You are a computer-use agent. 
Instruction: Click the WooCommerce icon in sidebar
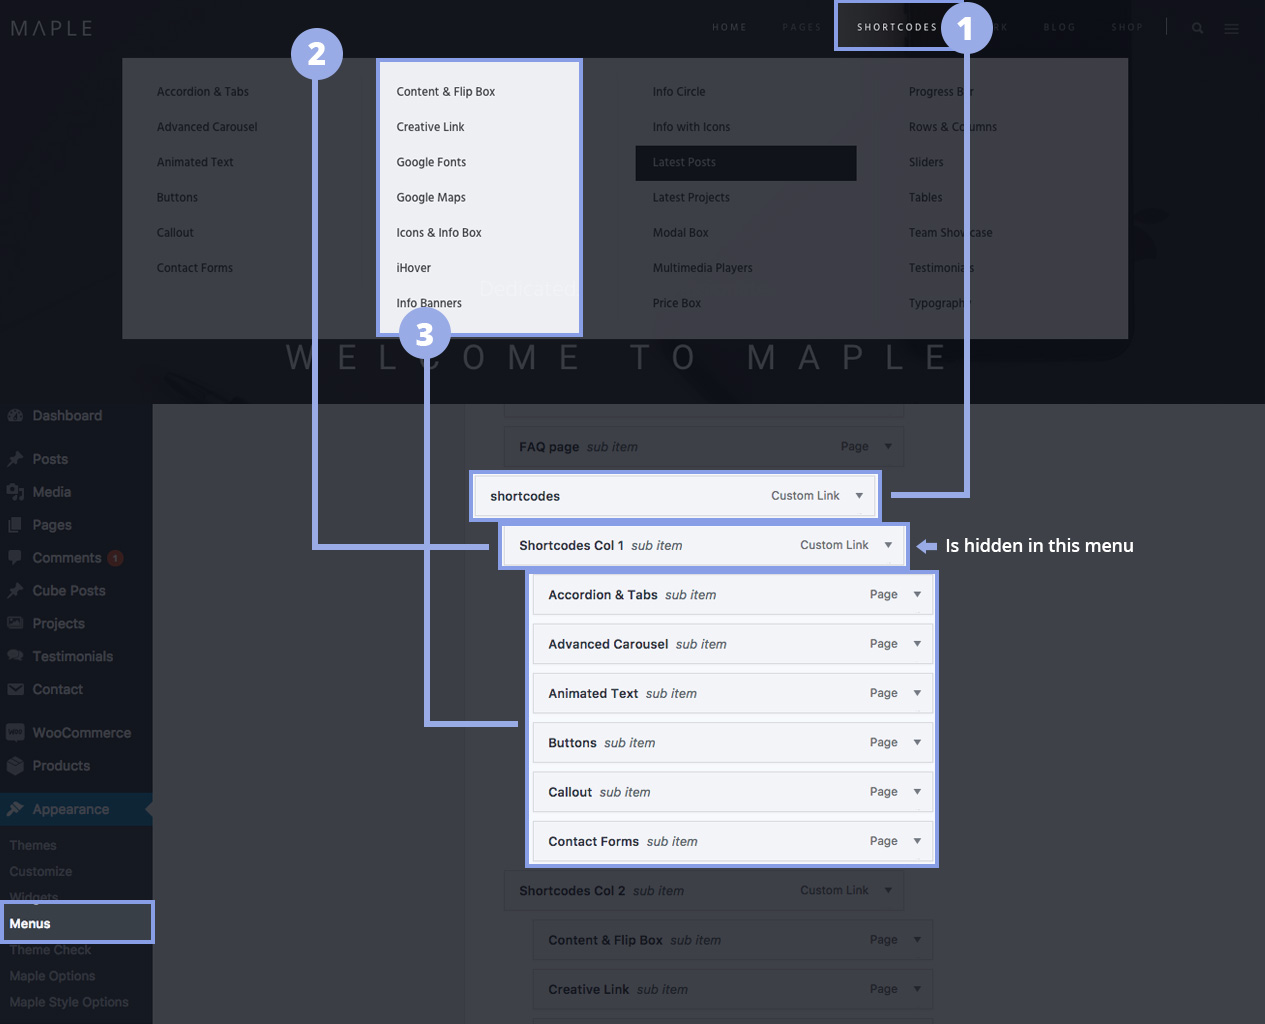[x=15, y=733]
